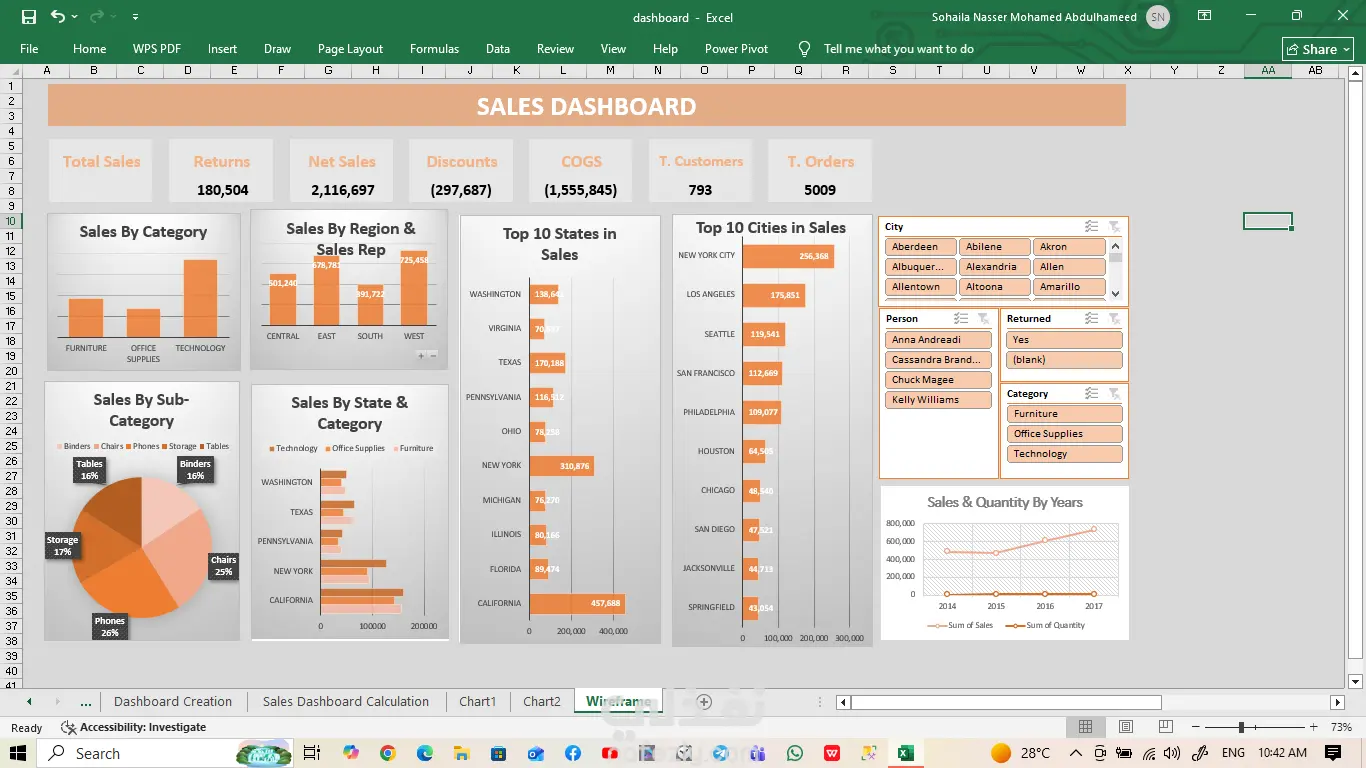Open the Power Pivot ribbon tab
This screenshot has width=1366, height=768.
tap(736, 48)
